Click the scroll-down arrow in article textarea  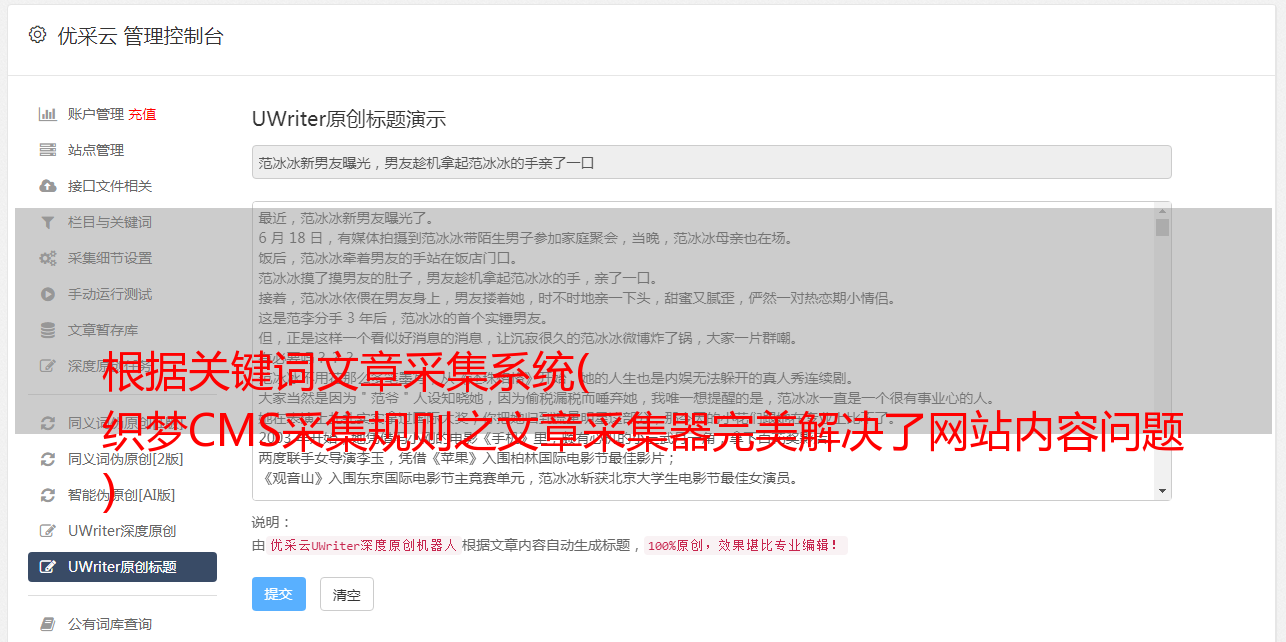pos(1162,491)
